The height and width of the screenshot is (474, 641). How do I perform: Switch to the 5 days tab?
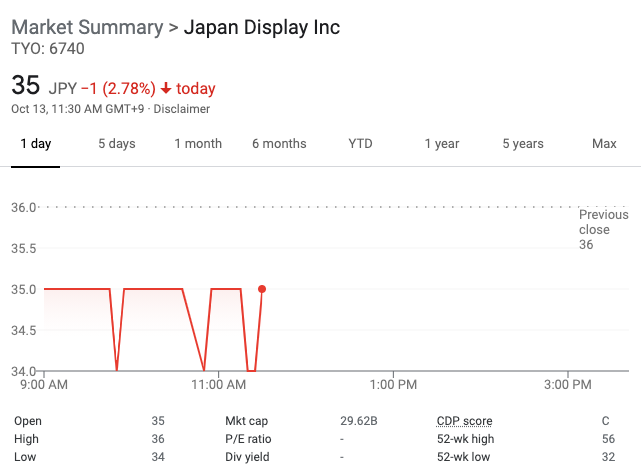point(116,144)
